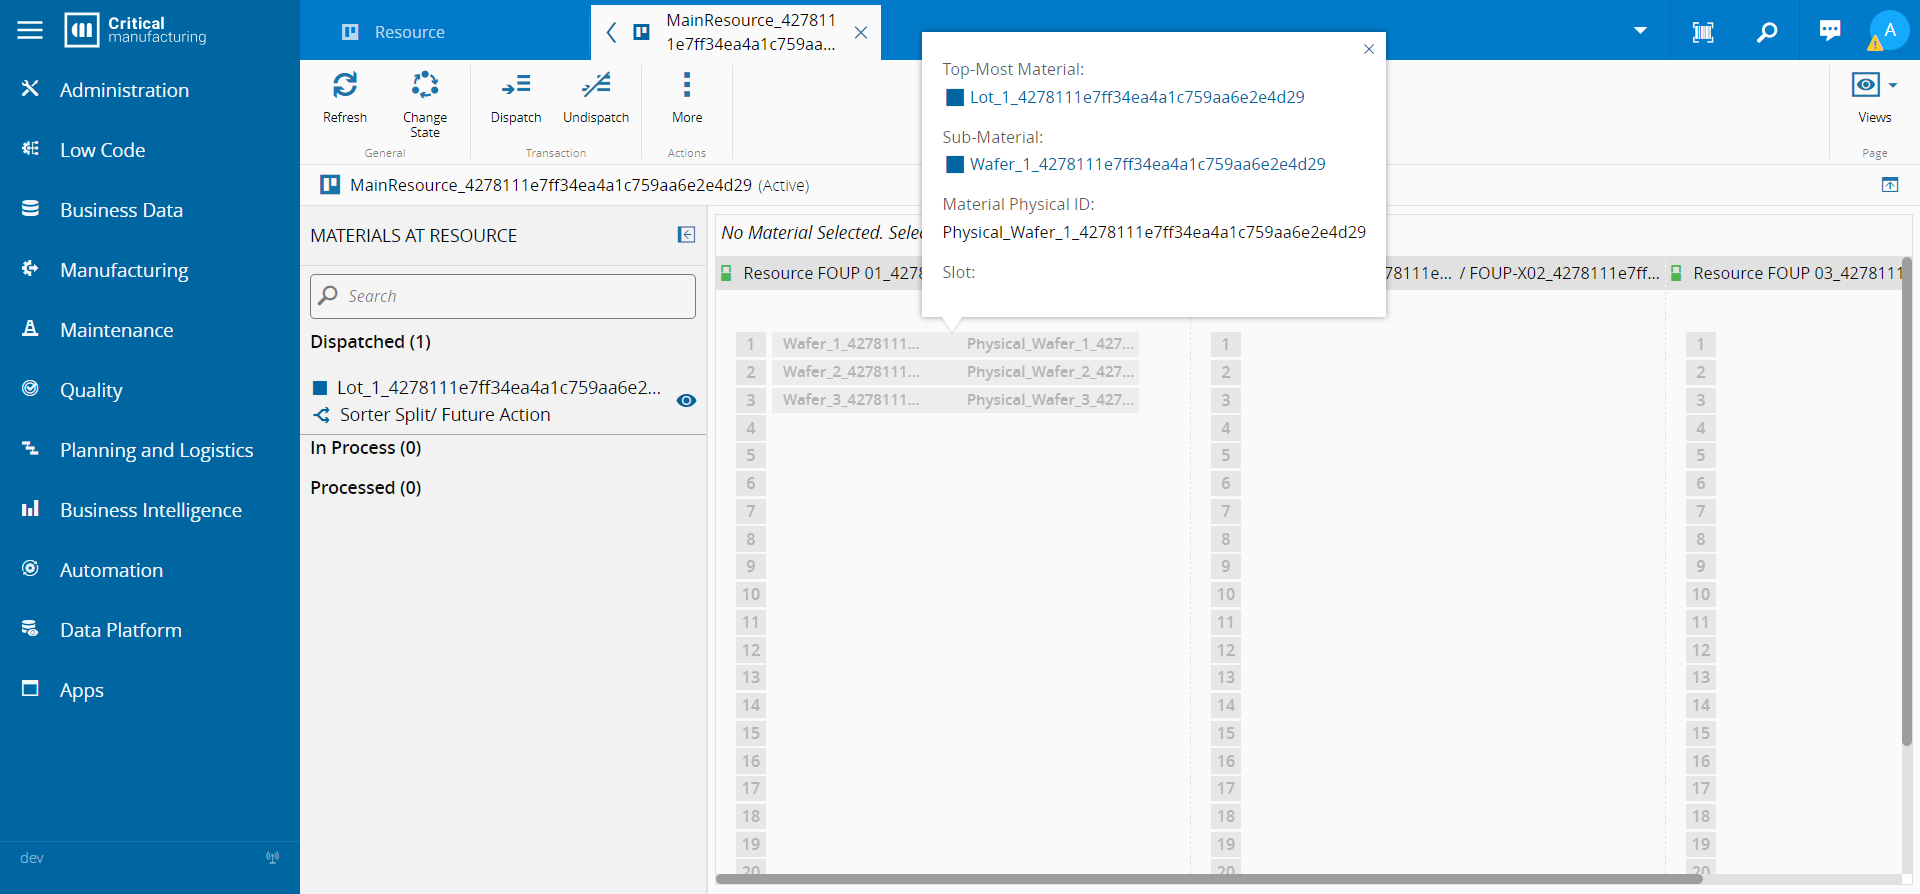The image size is (1920, 894).
Task: Close the MainResource tab
Action: click(x=860, y=32)
